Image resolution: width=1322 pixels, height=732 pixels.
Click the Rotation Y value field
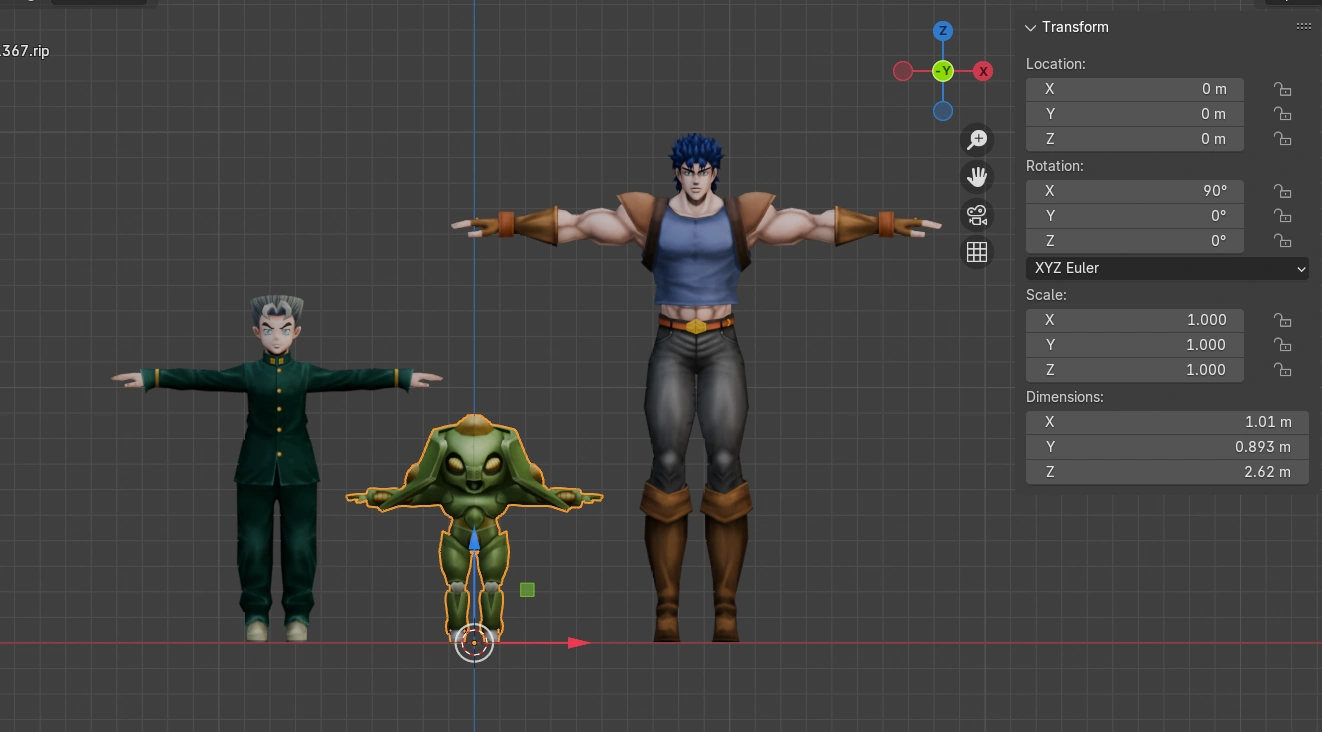click(x=1135, y=216)
